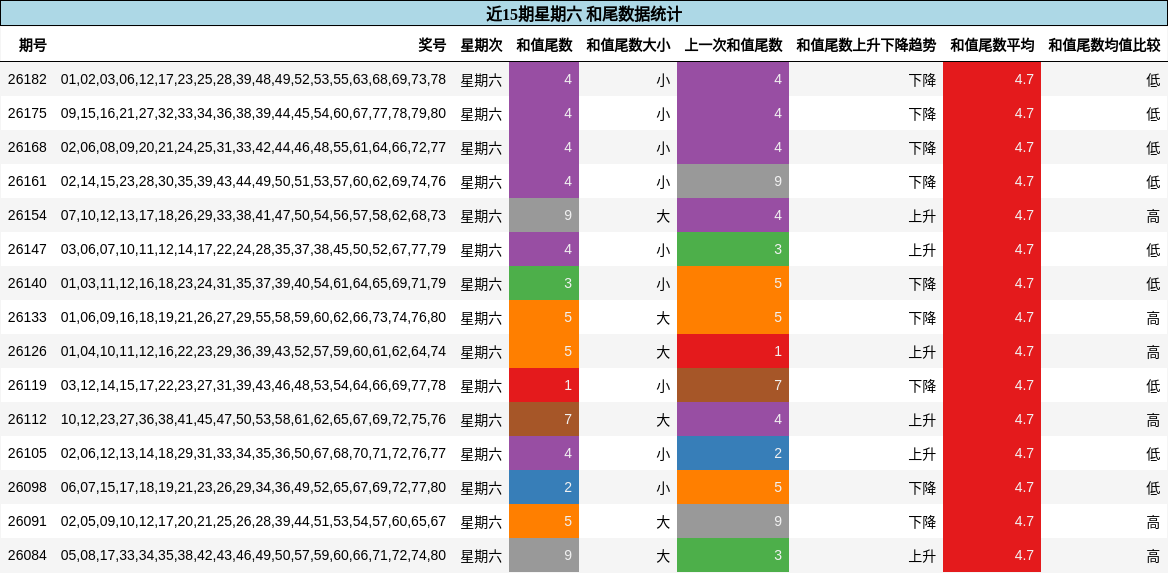This screenshot has width=1168, height=573.
Task: Select period number 26105
Action: pos(28,454)
